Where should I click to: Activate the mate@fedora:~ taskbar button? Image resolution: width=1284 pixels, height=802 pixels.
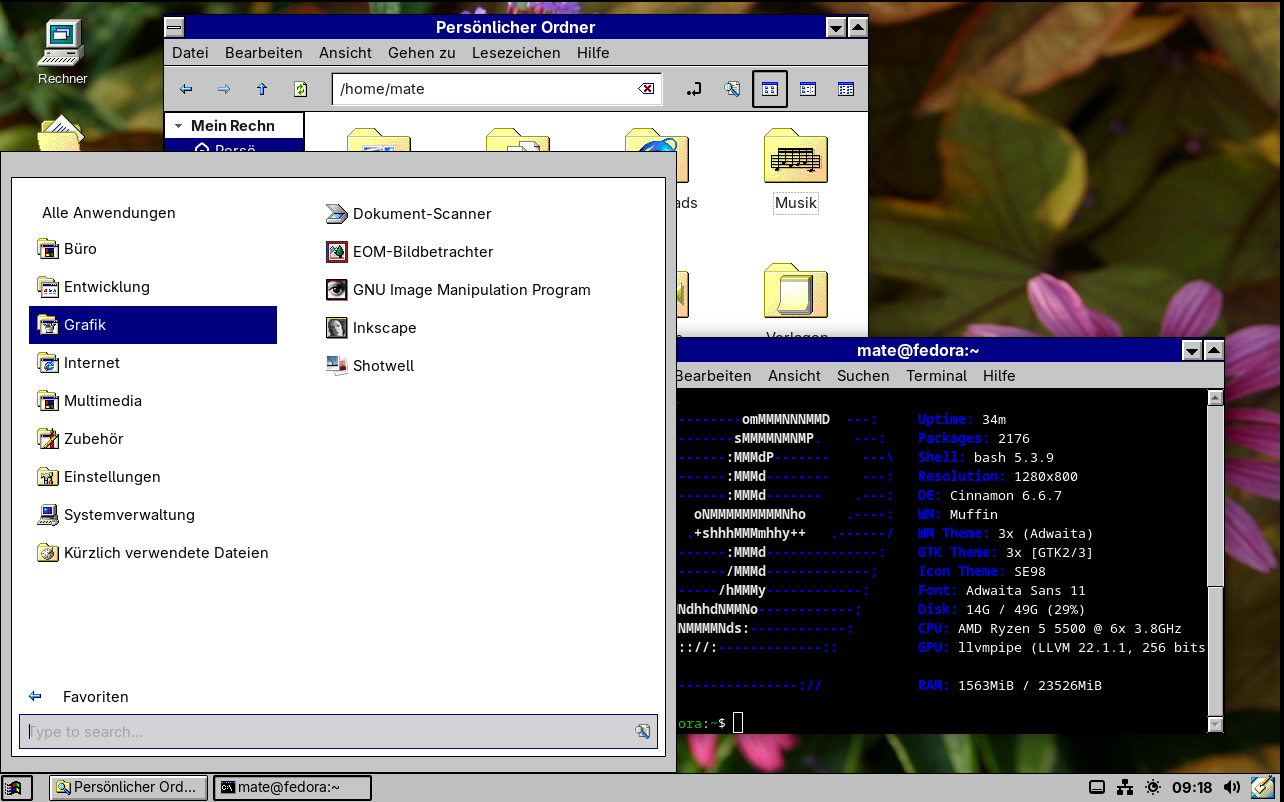coord(292,787)
